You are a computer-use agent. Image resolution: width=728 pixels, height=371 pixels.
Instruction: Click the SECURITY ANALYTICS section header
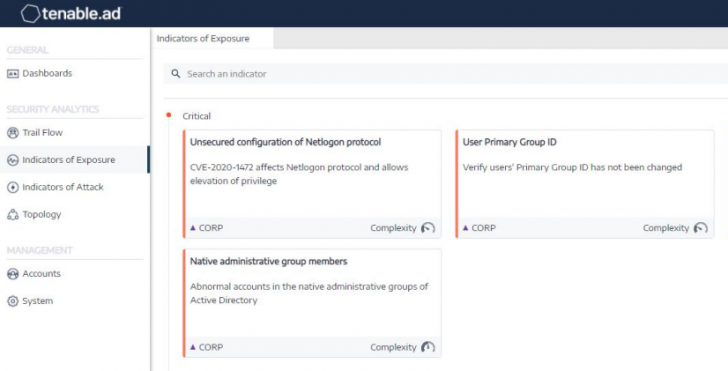pos(53,110)
